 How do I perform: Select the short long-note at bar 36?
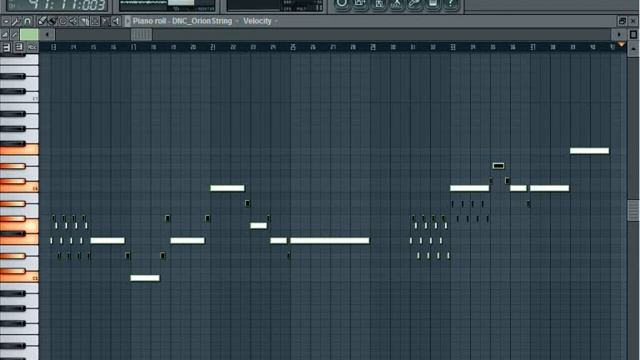tap(518, 188)
